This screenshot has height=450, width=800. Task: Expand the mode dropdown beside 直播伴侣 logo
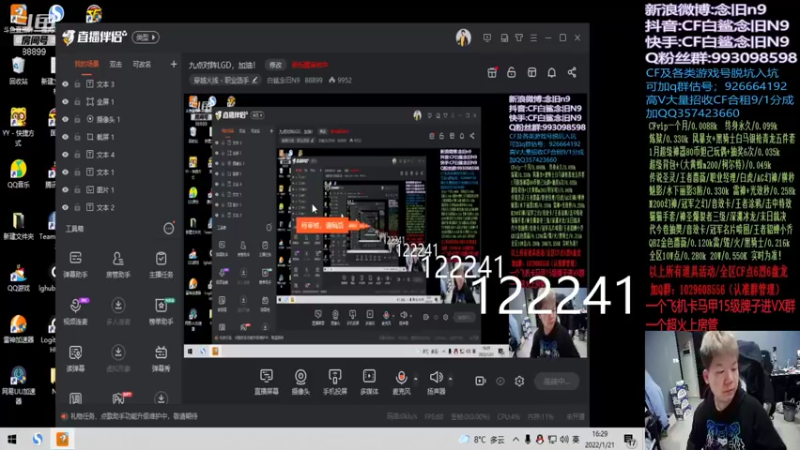click(145, 37)
